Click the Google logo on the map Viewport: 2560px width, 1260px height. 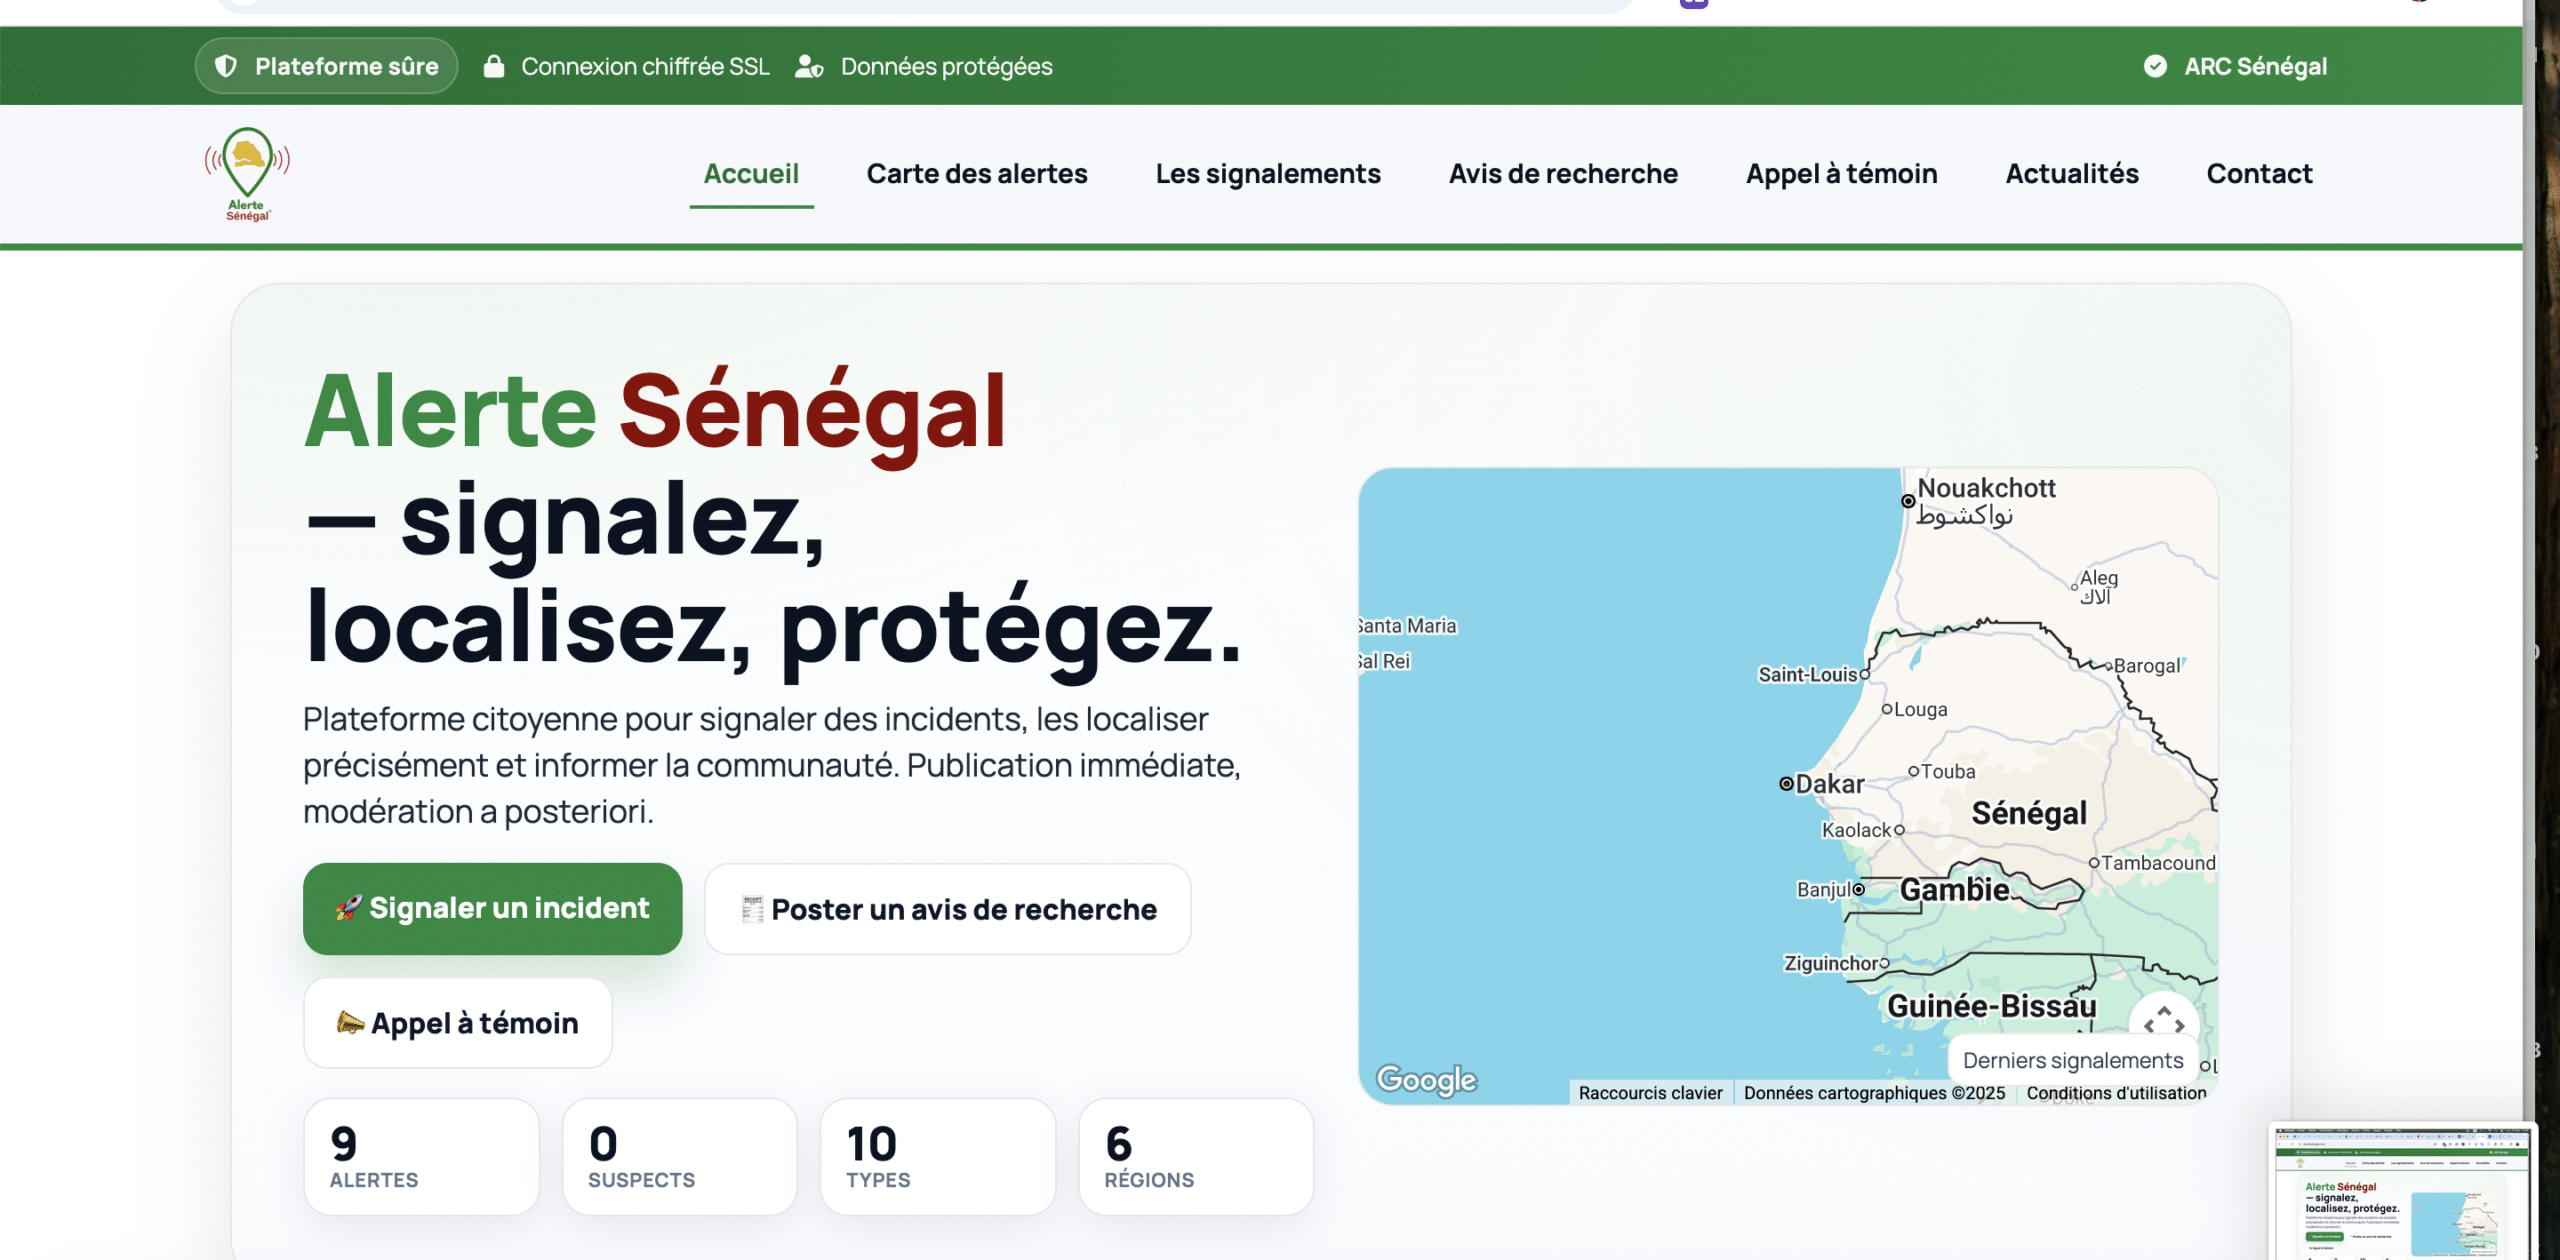1426,1079
